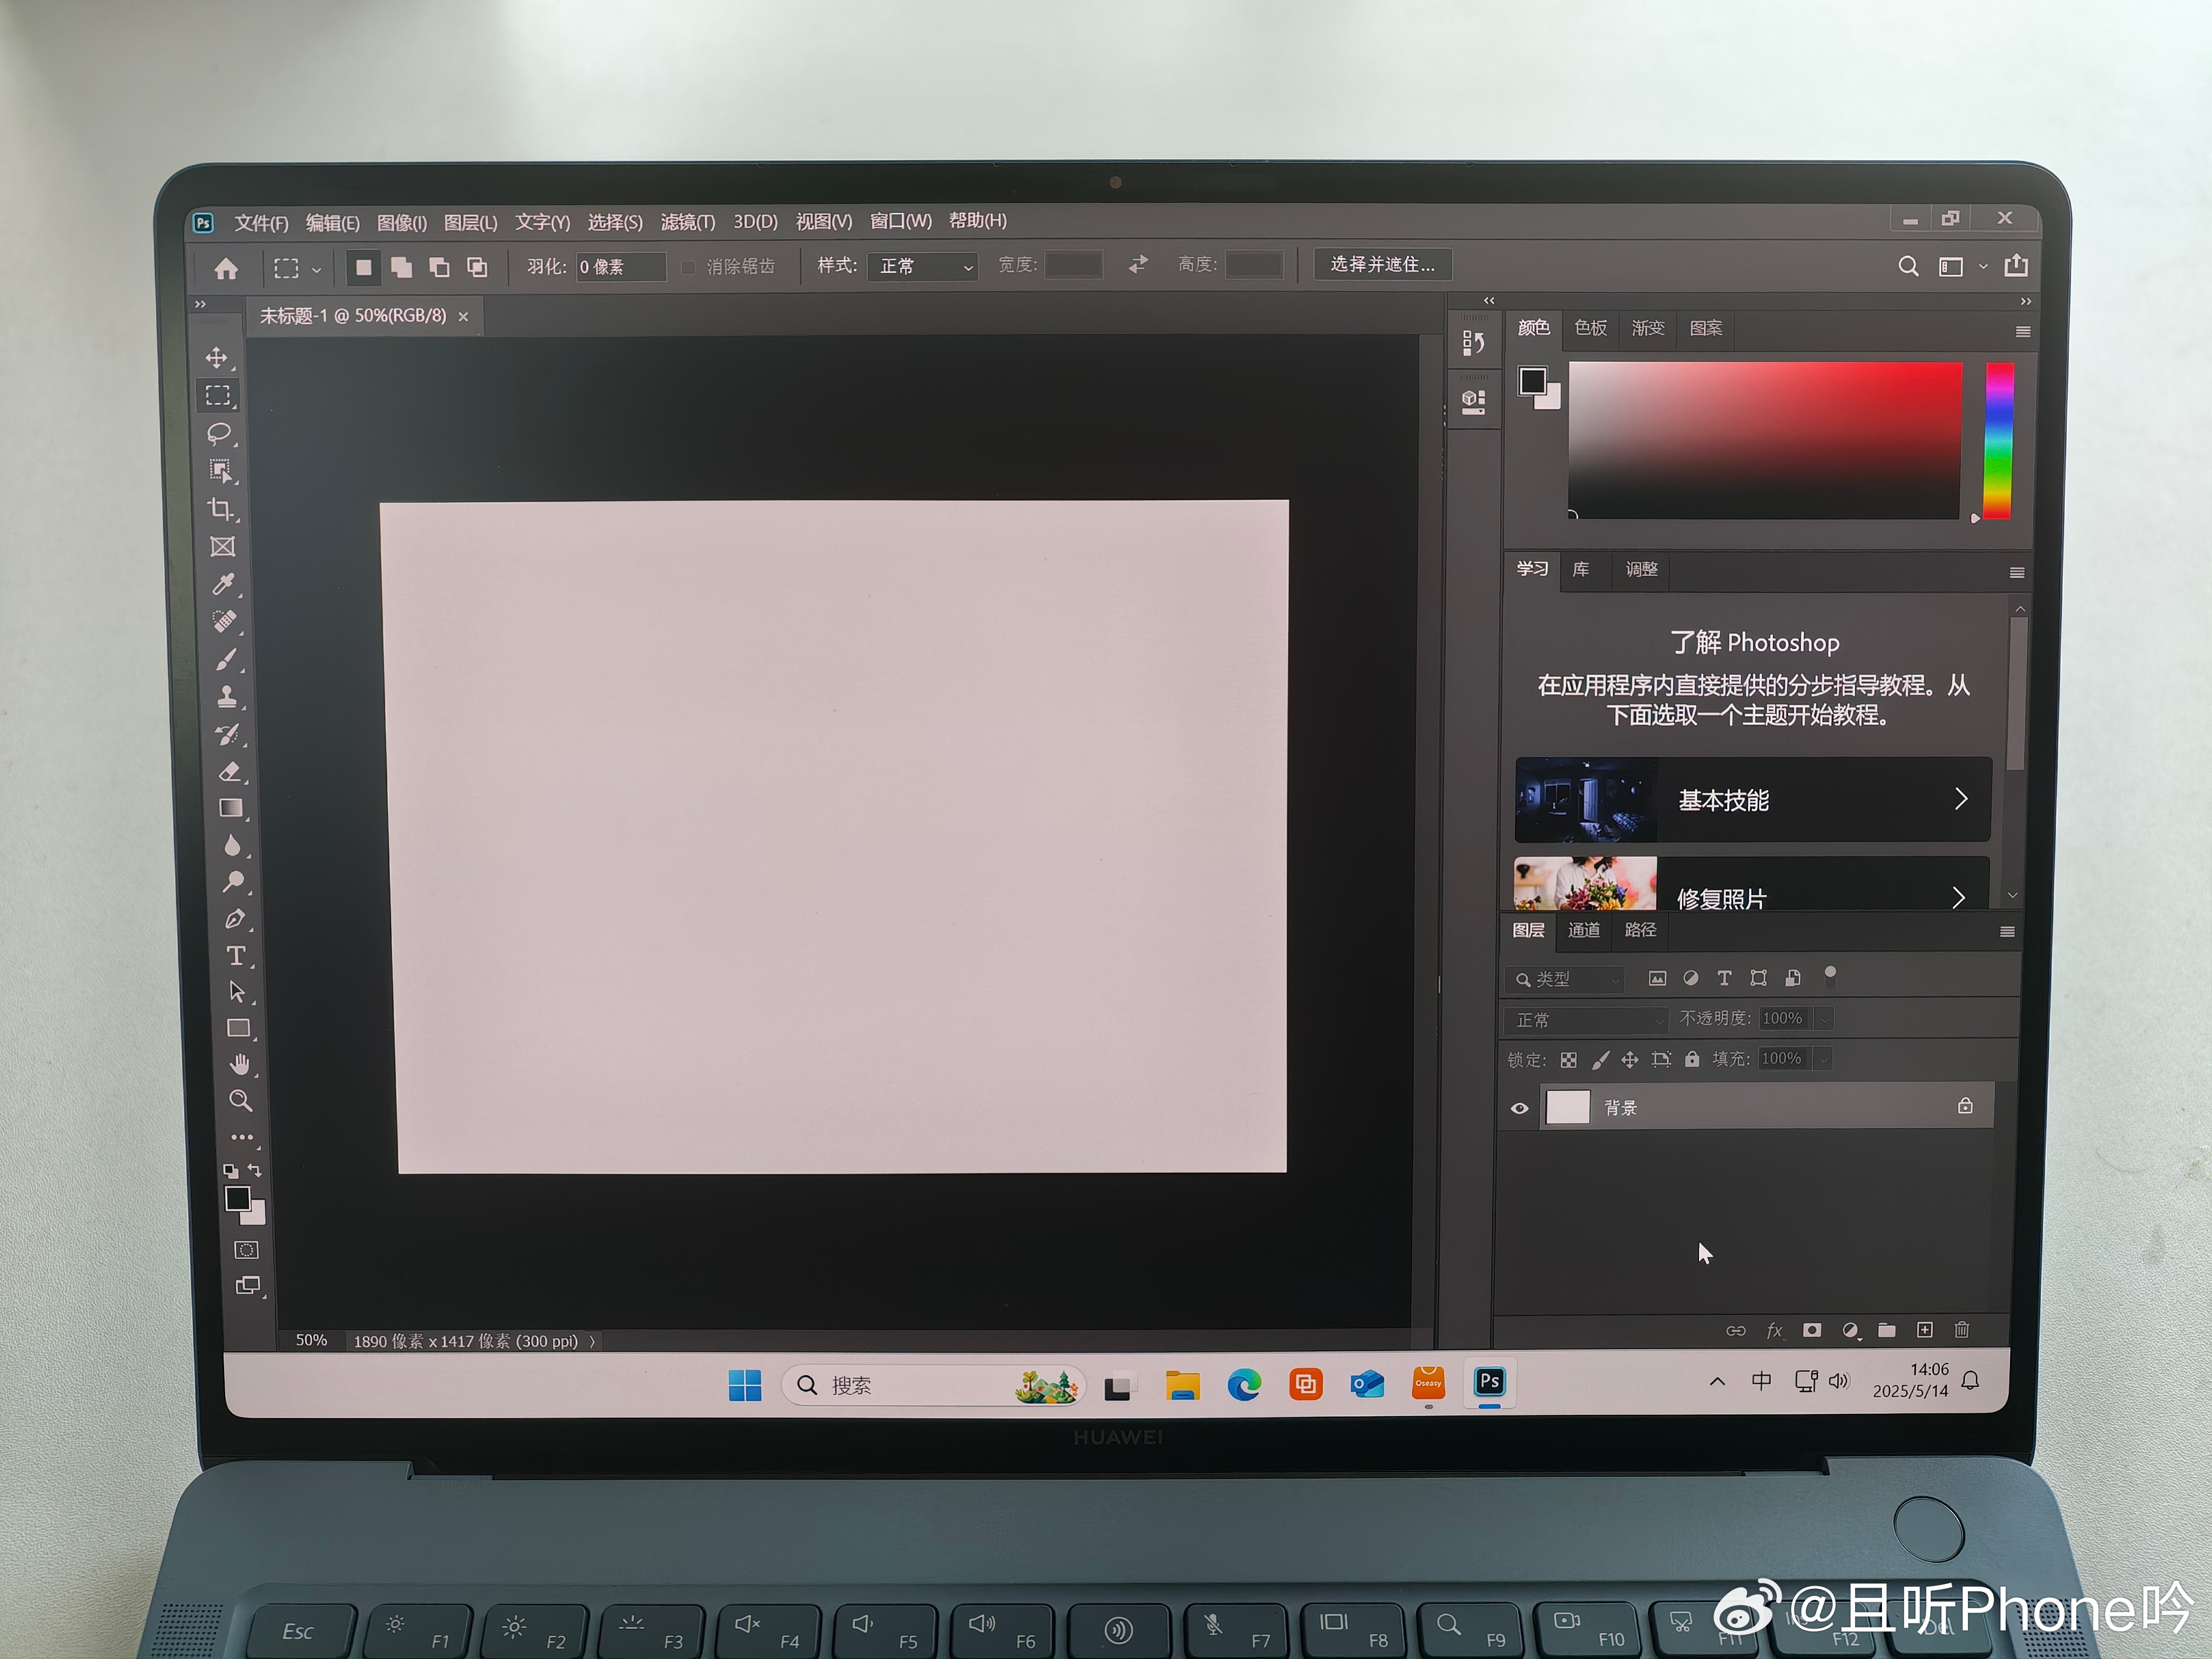Open the Edit Toolbar three-dots button

click(241, 1137)
